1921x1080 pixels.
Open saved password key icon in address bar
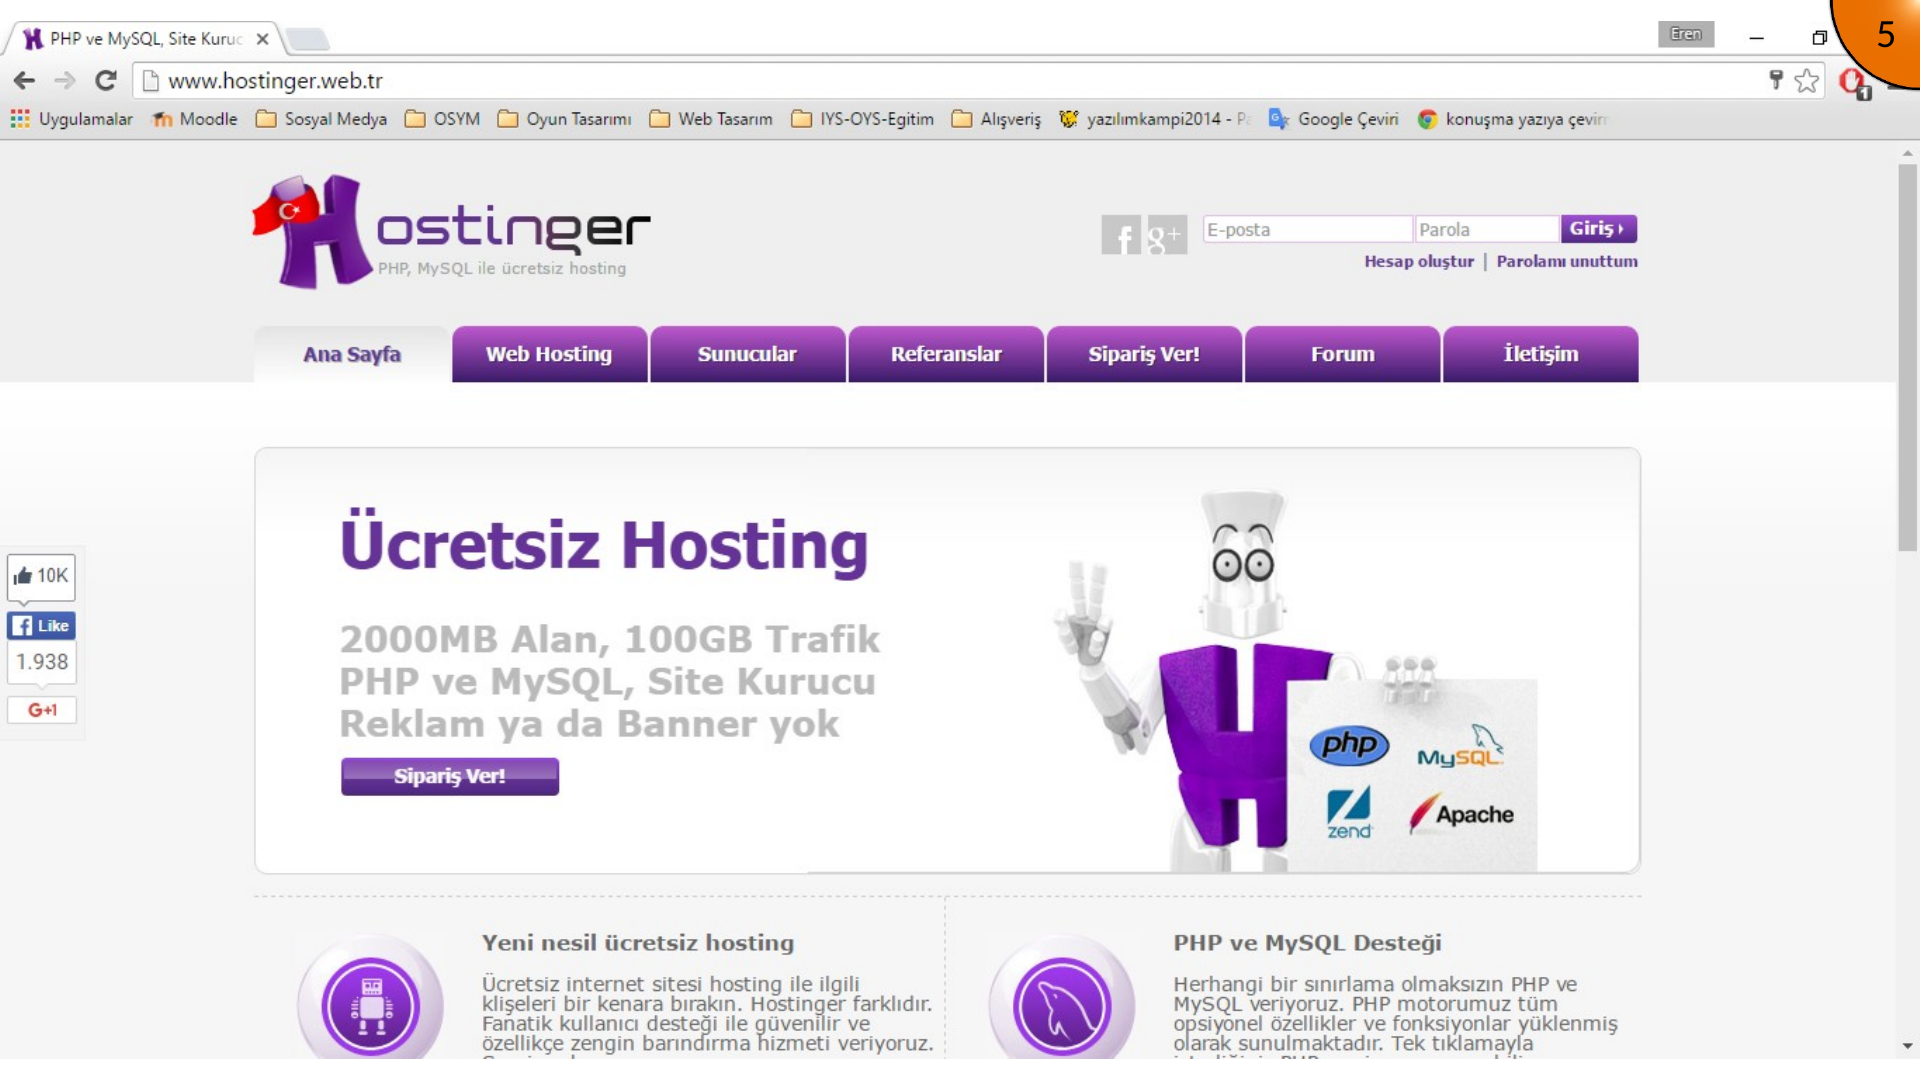(1776, 80)
